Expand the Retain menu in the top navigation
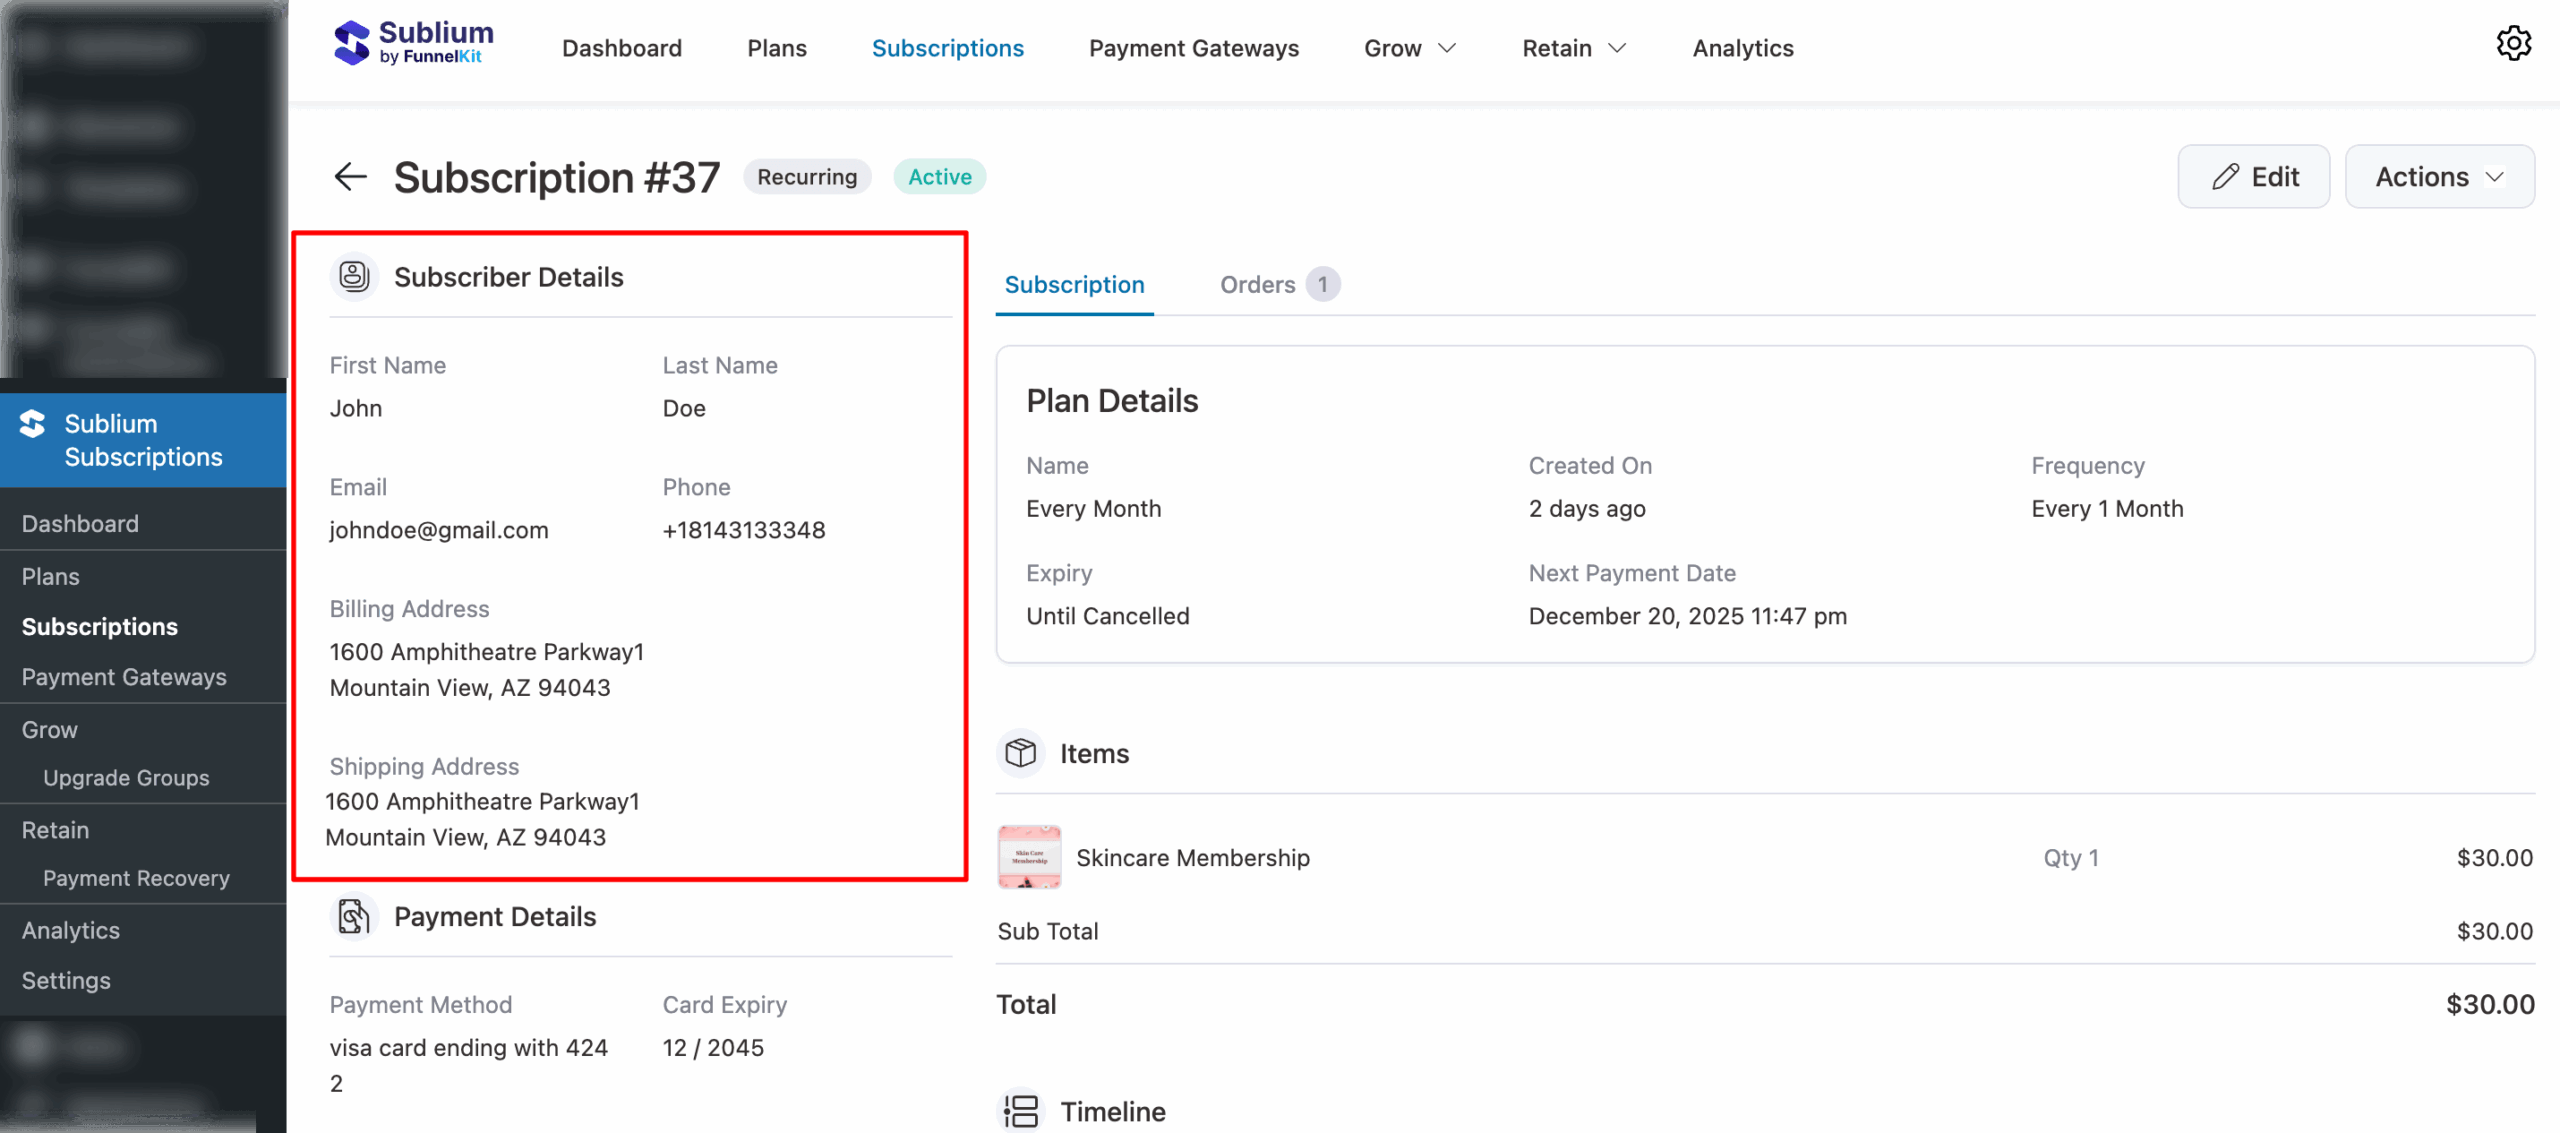 click(x=1572, y=47)
